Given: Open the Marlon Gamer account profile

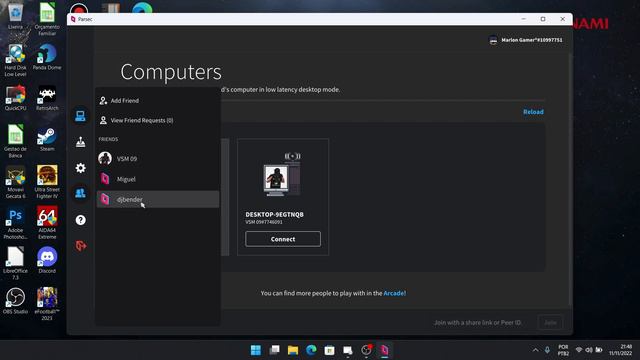Looking at the screenshot, I should 526,40.
